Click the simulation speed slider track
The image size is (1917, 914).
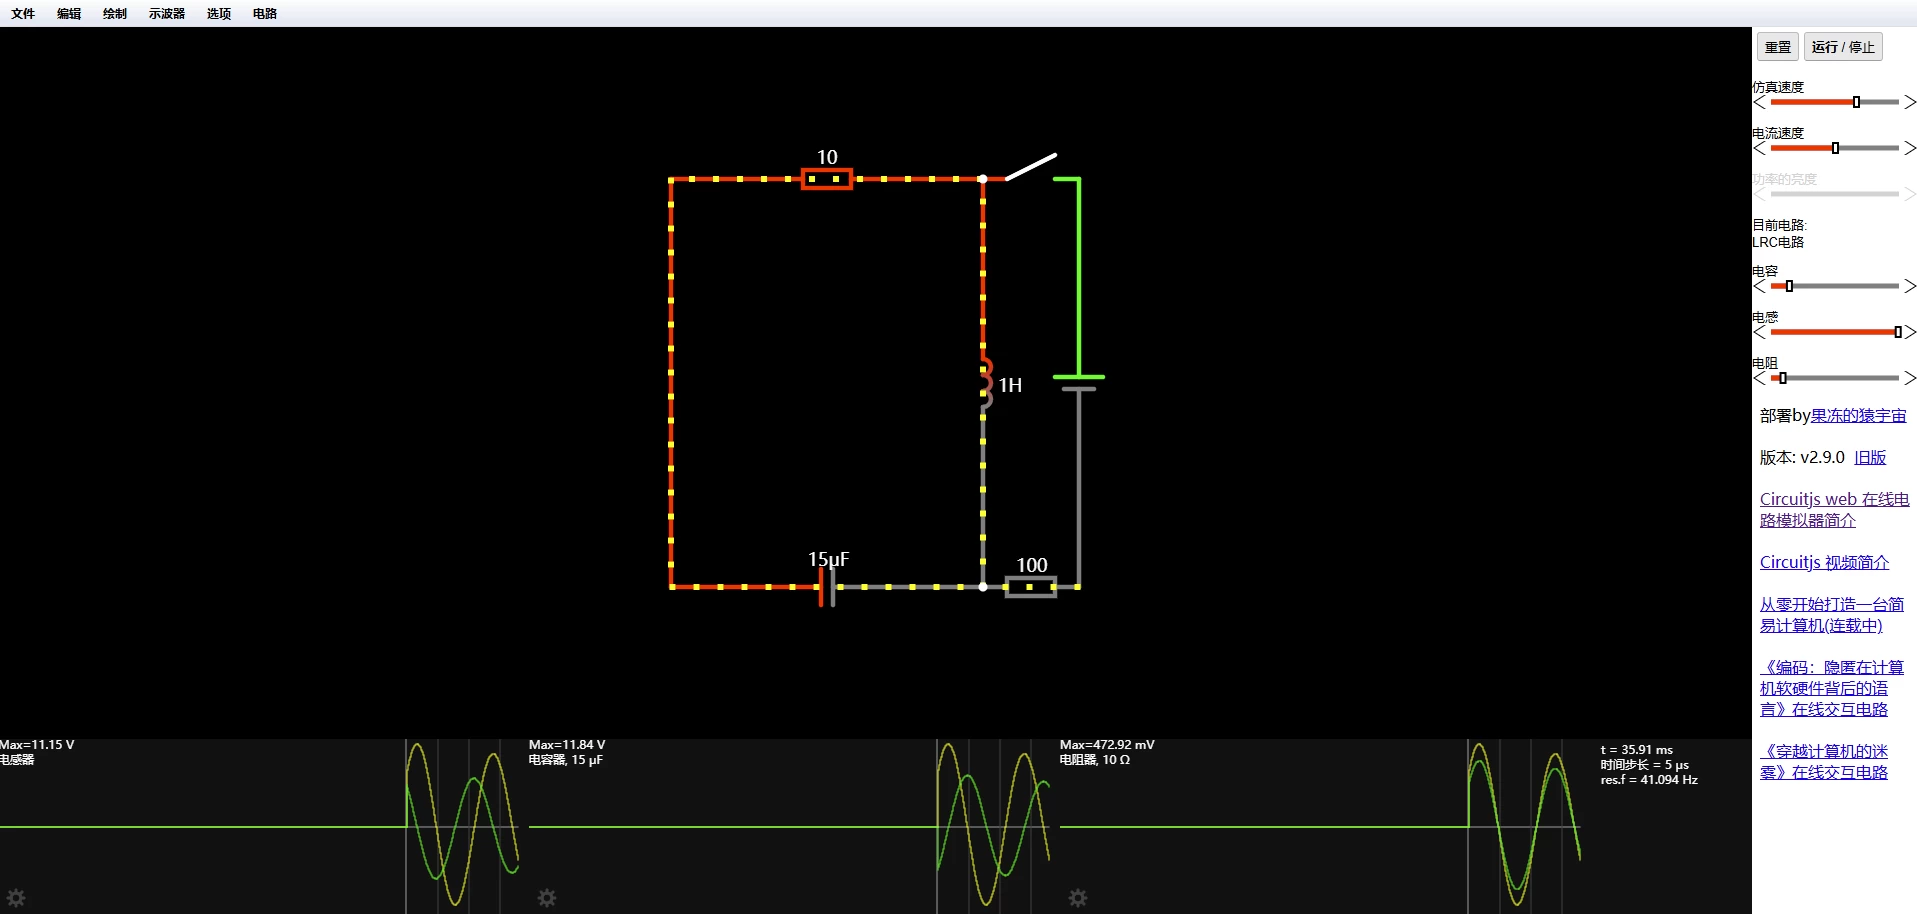click(x=1833, y=102)
